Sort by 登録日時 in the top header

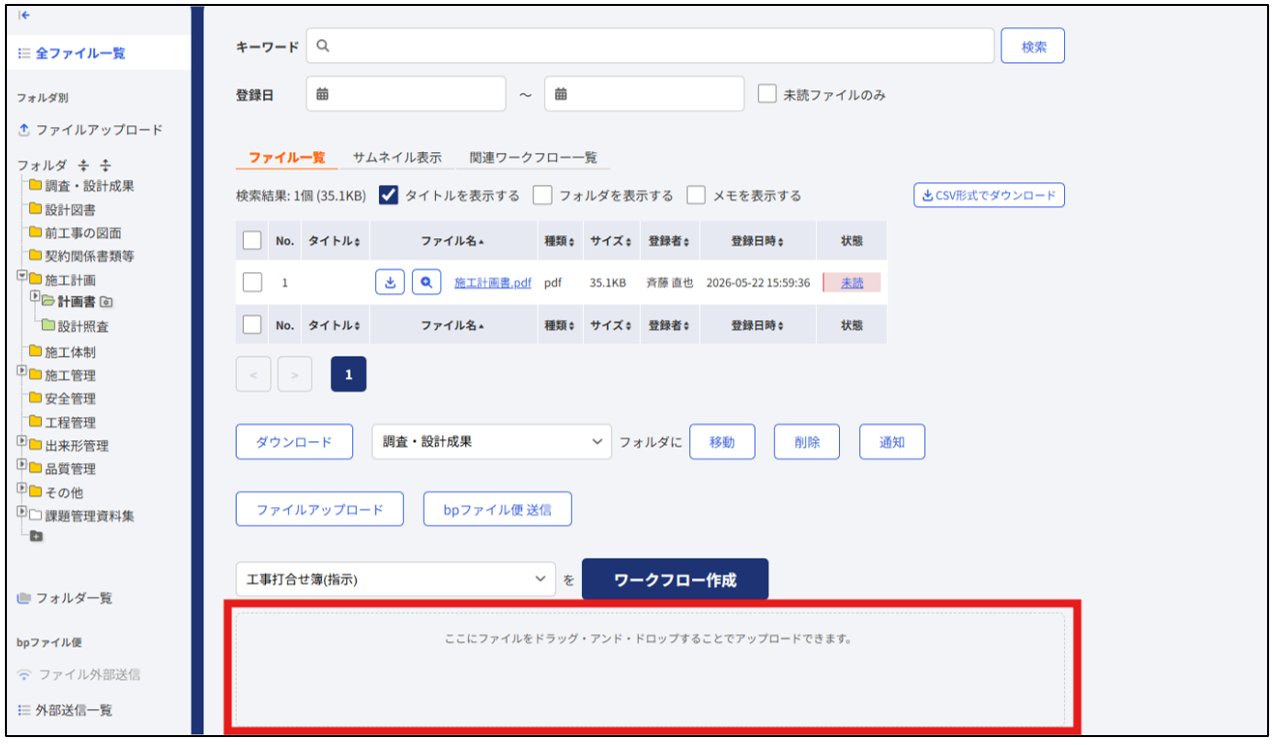(x=757, y=241)
